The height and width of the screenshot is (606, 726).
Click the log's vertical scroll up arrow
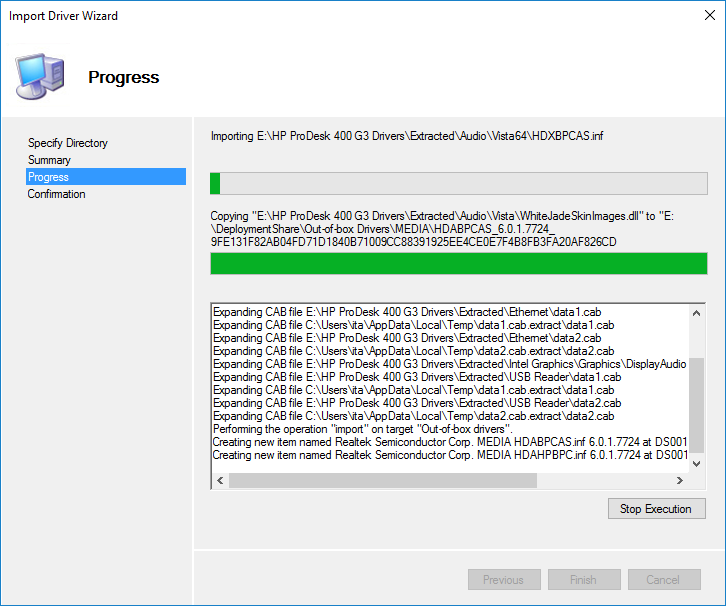(697, 312)
